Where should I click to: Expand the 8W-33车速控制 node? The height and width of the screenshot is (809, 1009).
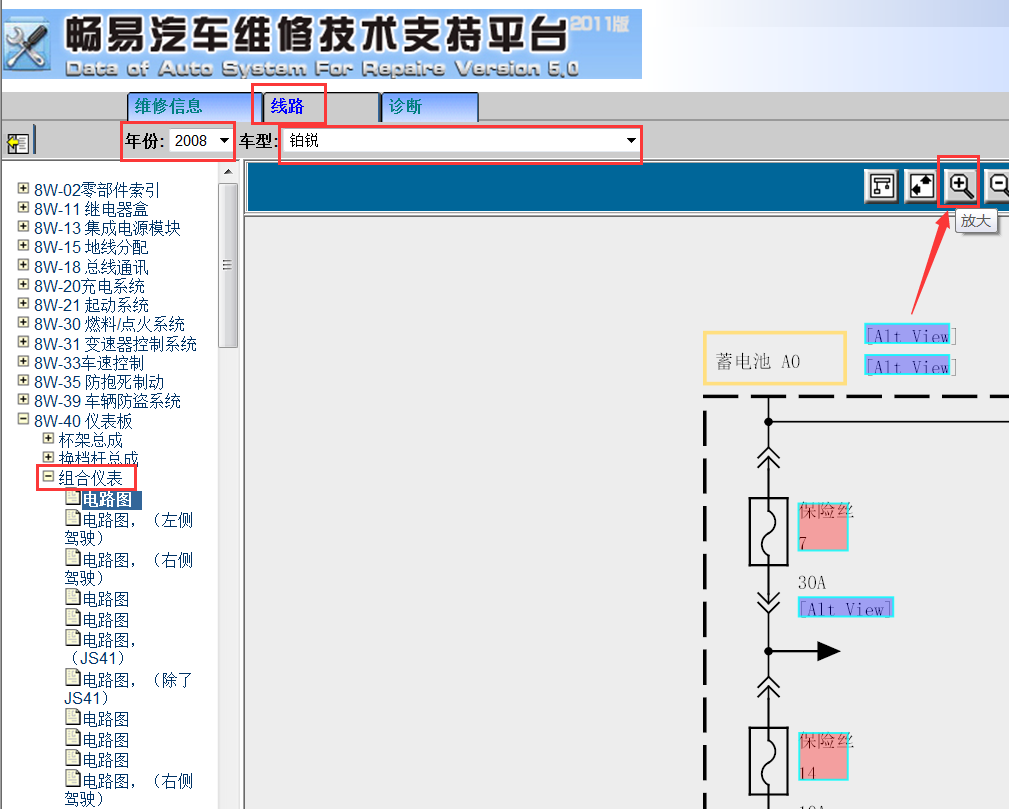(23, 361)
